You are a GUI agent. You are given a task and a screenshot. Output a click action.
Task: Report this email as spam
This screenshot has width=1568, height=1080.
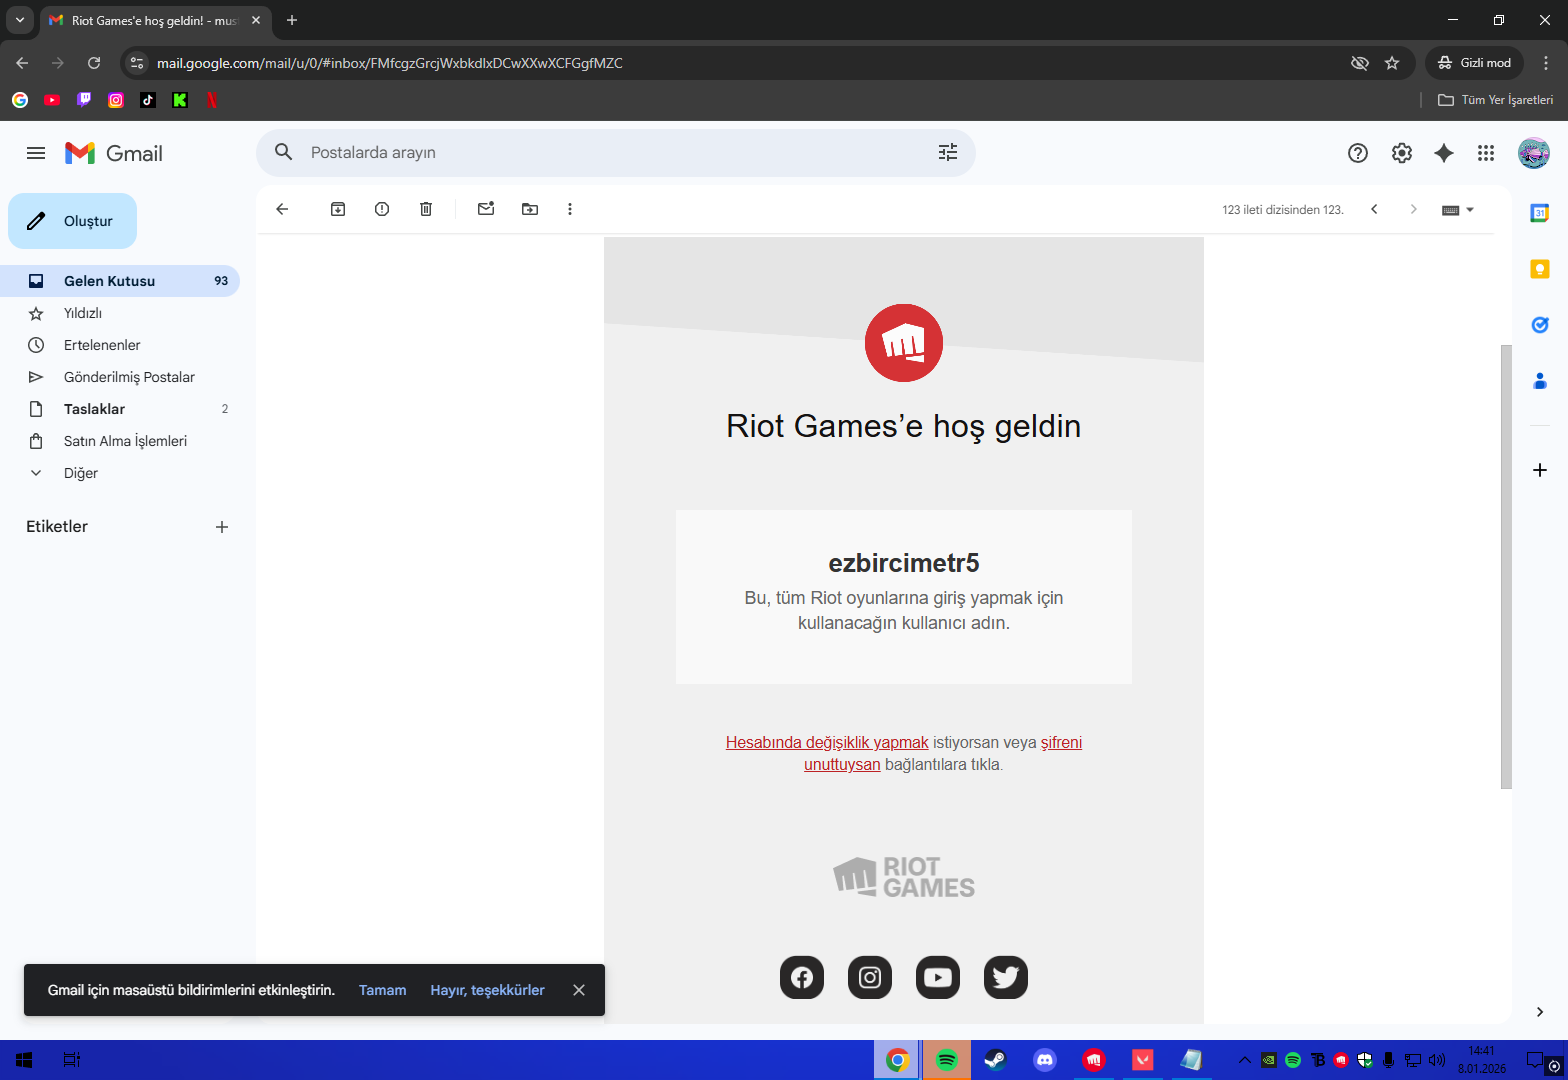382,209
